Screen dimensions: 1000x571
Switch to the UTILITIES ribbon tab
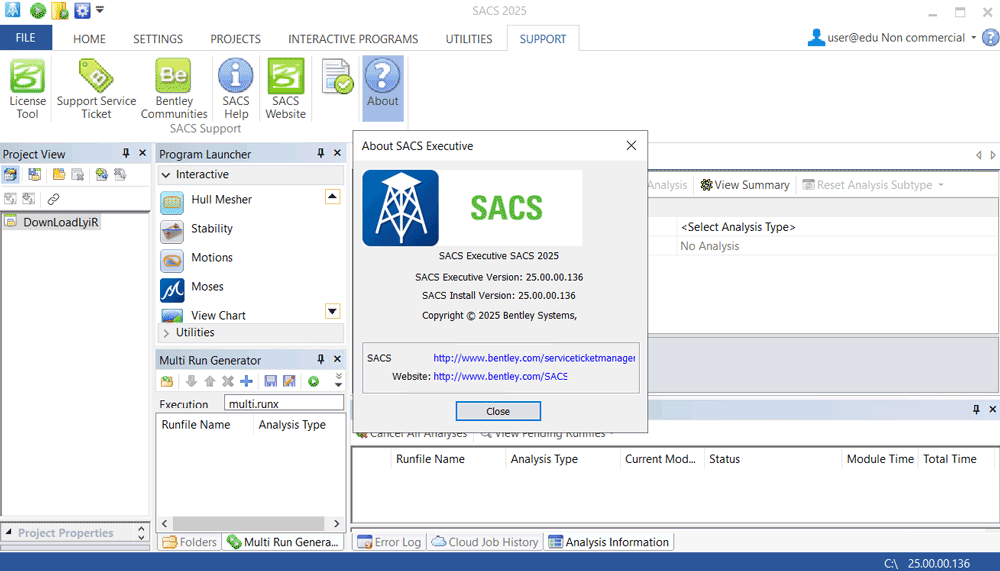click(x=469, y=39)
